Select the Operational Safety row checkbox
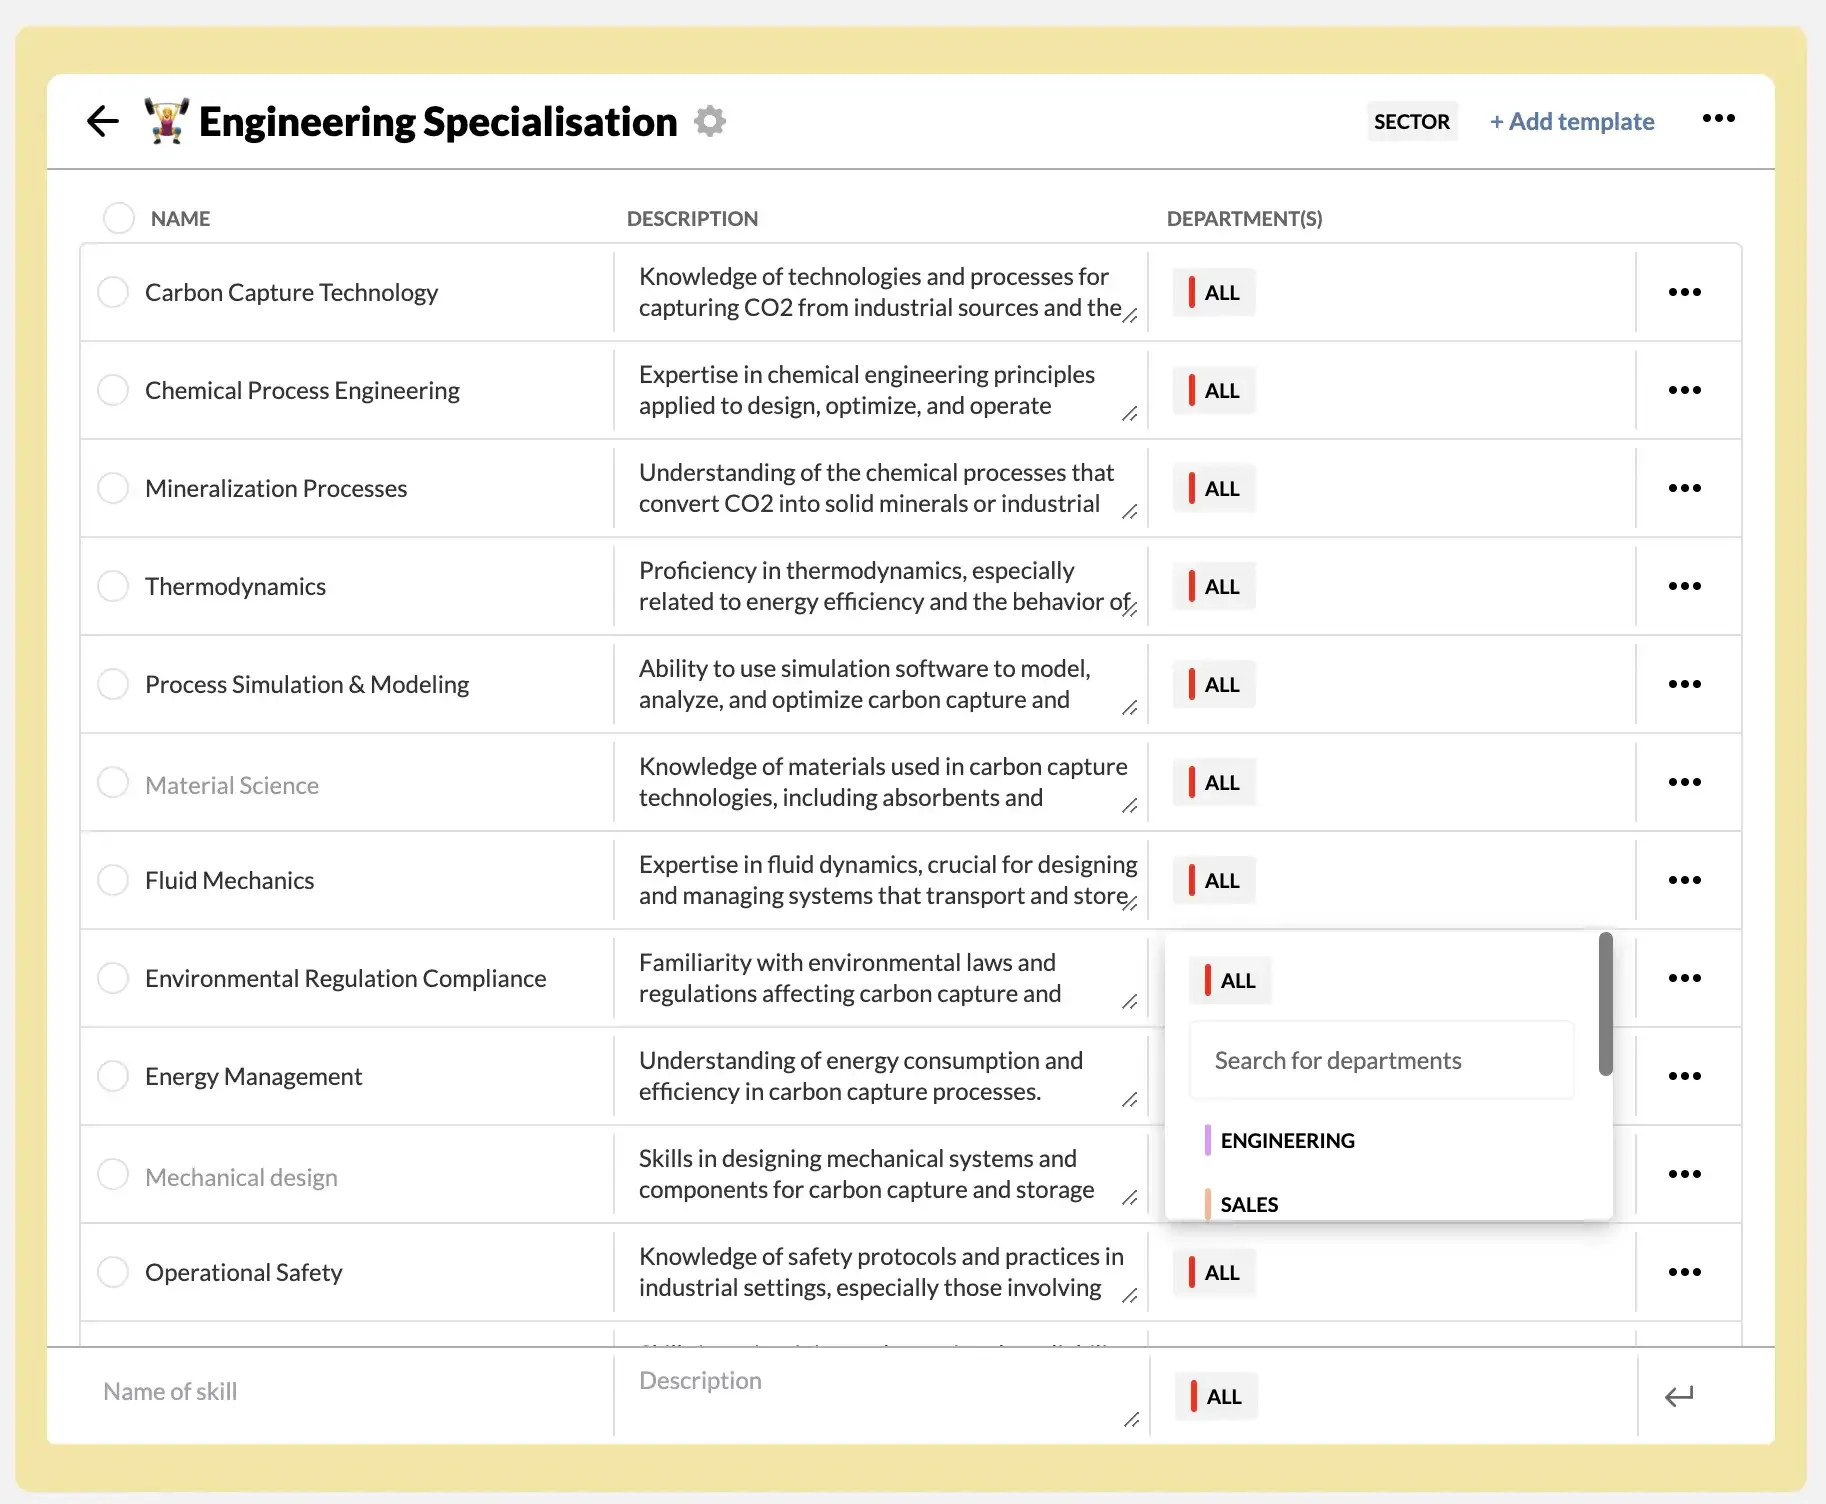This screenshot has height=1504, width=1826. click(x=113, y=1272)
